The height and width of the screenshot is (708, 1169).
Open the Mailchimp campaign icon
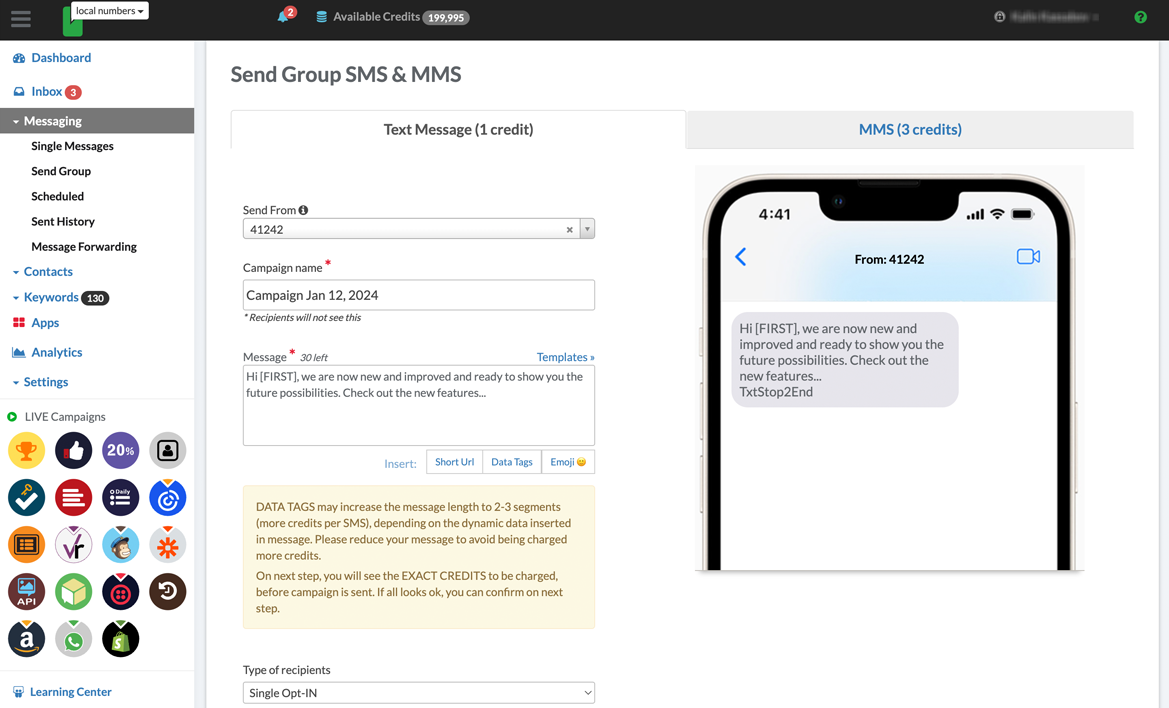[120, 544]
